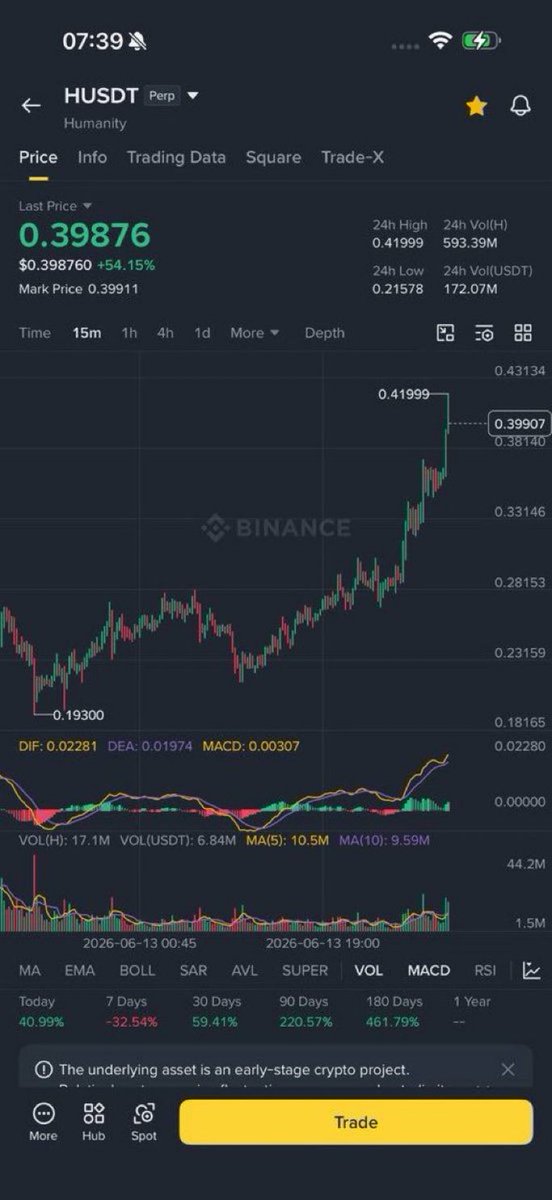
Task: Enable the AVL indicator
Action: [244, 970]
